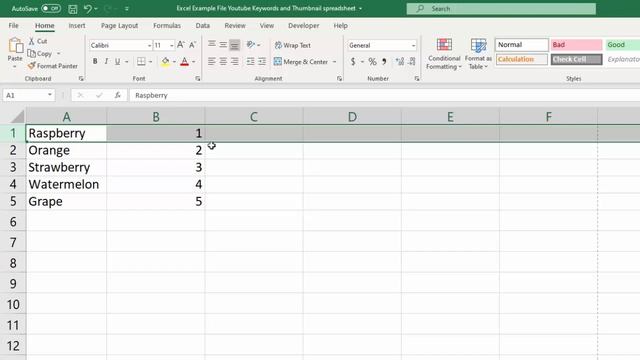
Task: Click Increase Font Size icon
Action: click(x=181, y=45)
